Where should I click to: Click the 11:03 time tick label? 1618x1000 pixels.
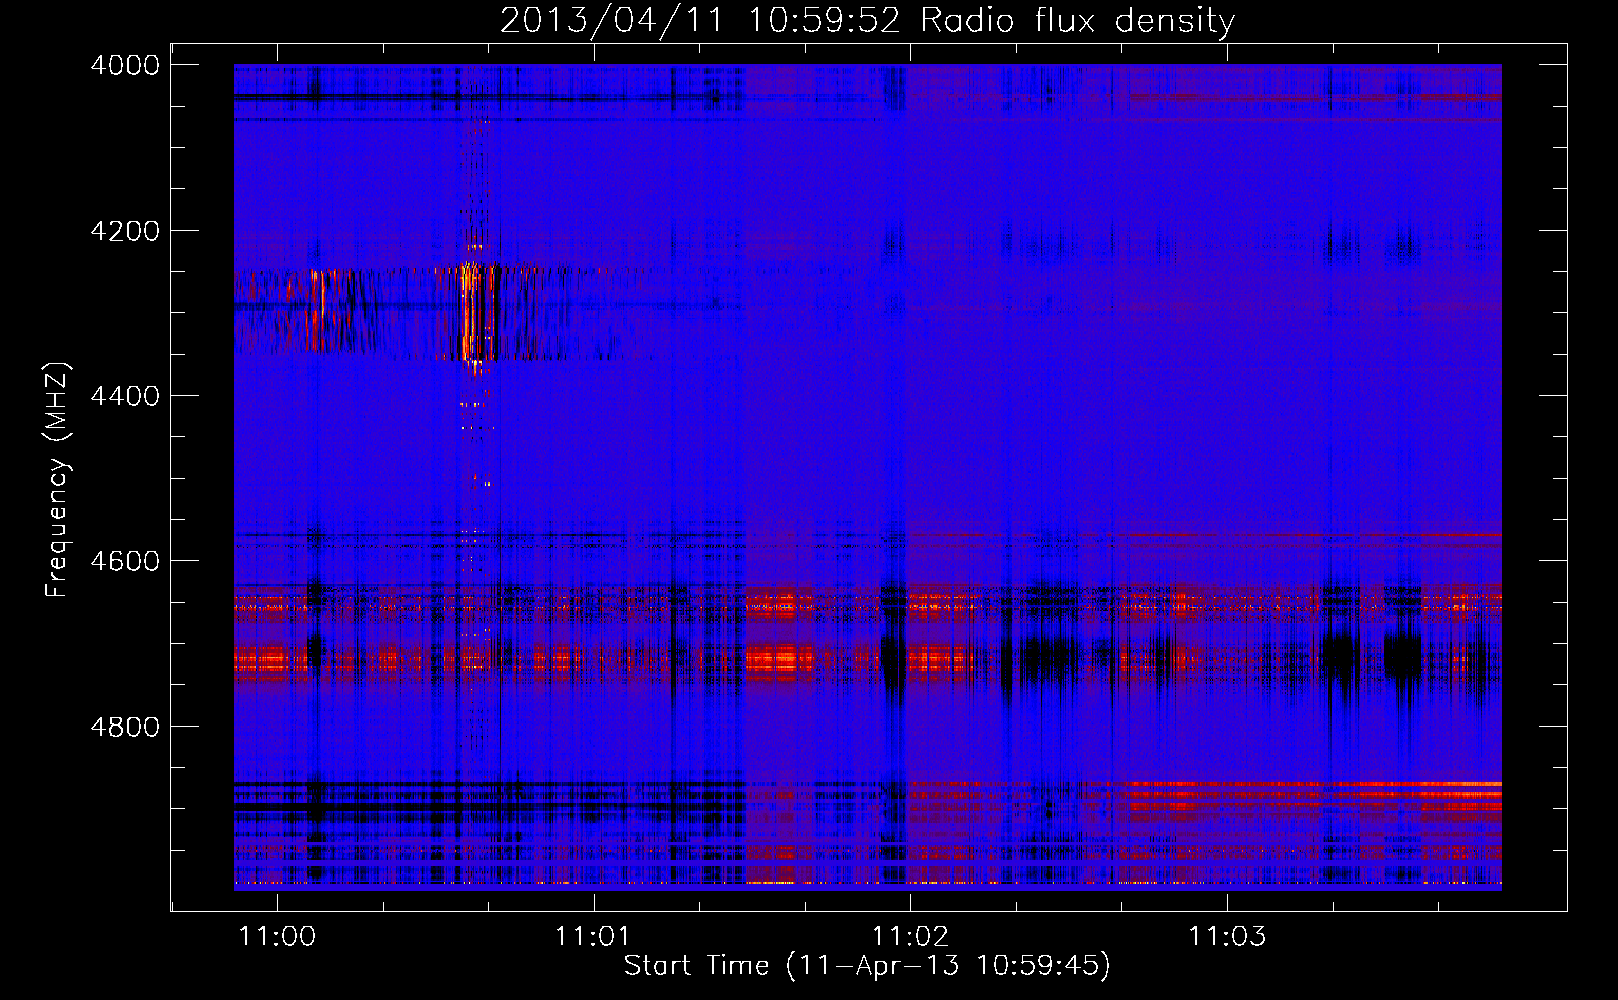[x=1227, y=936]
